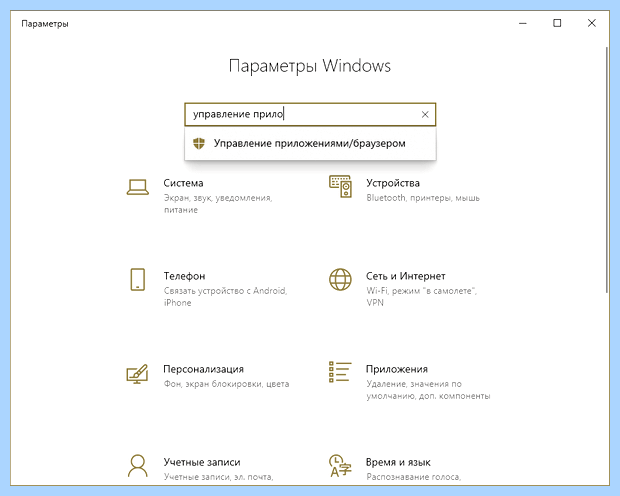This screenshot has height=496, width=620.
Task: Open the Система category link
Action: (x=183, y=183)
